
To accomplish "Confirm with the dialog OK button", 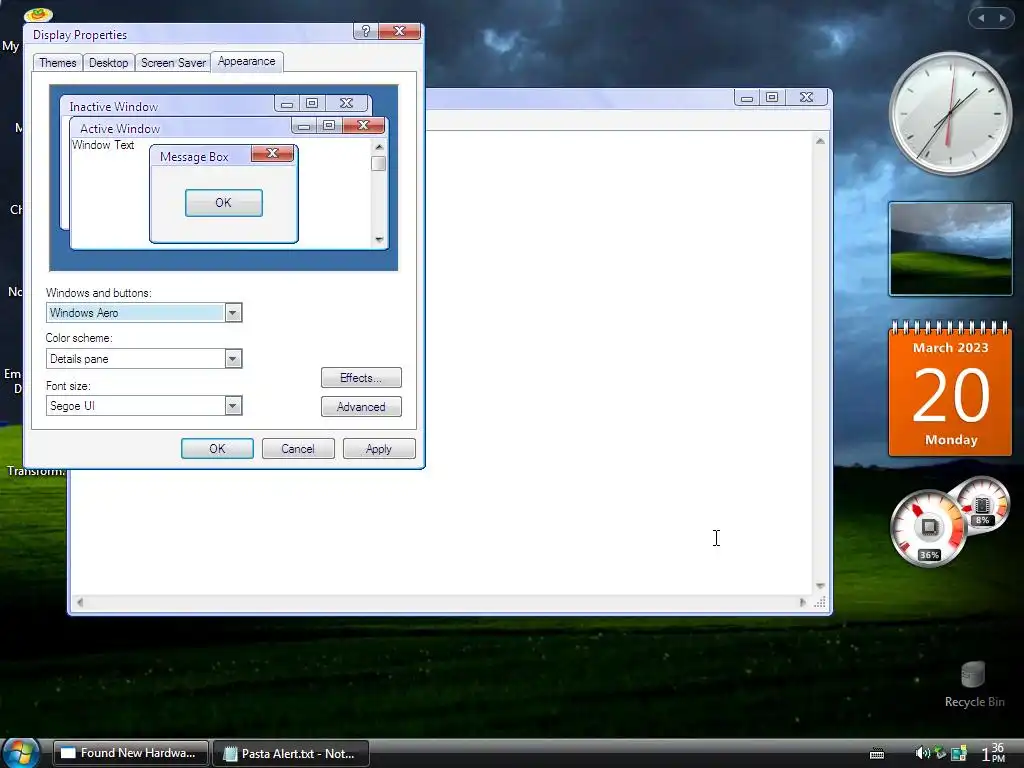I will click(217, 449).
